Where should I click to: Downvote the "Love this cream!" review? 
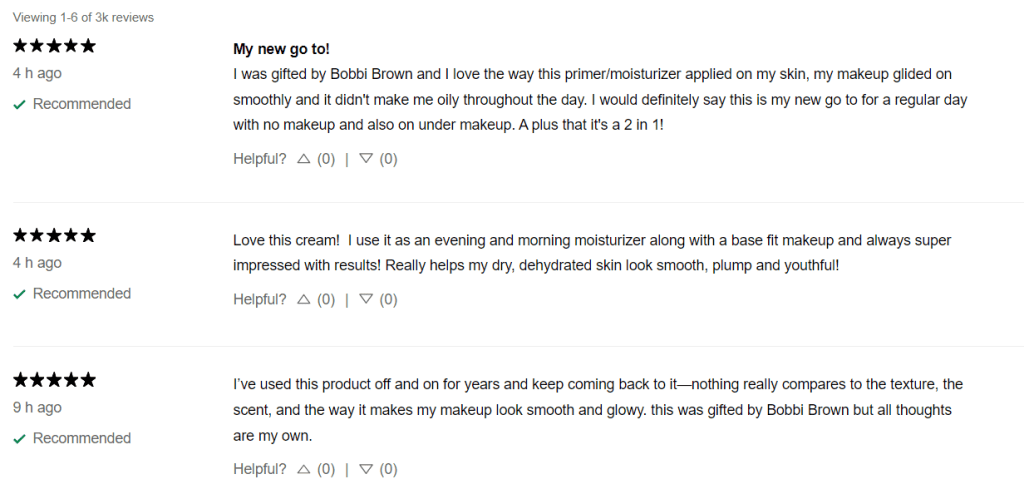366,299
